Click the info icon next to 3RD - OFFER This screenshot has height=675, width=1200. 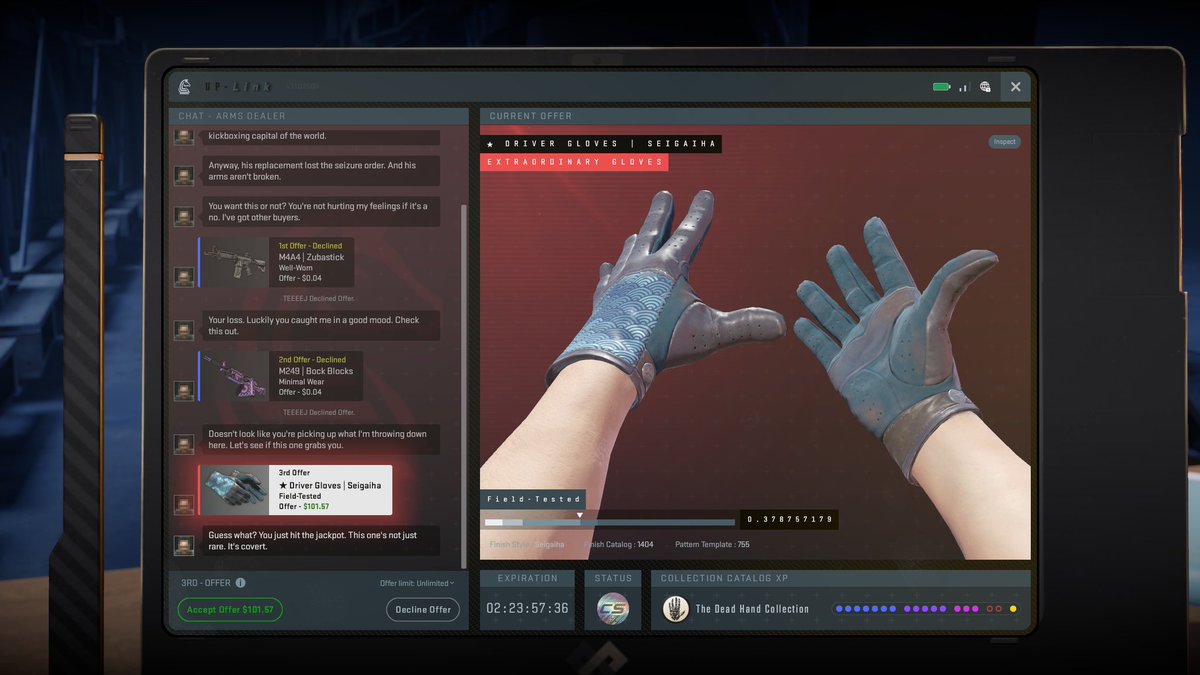pyautogui.click(x=240, y=583)
